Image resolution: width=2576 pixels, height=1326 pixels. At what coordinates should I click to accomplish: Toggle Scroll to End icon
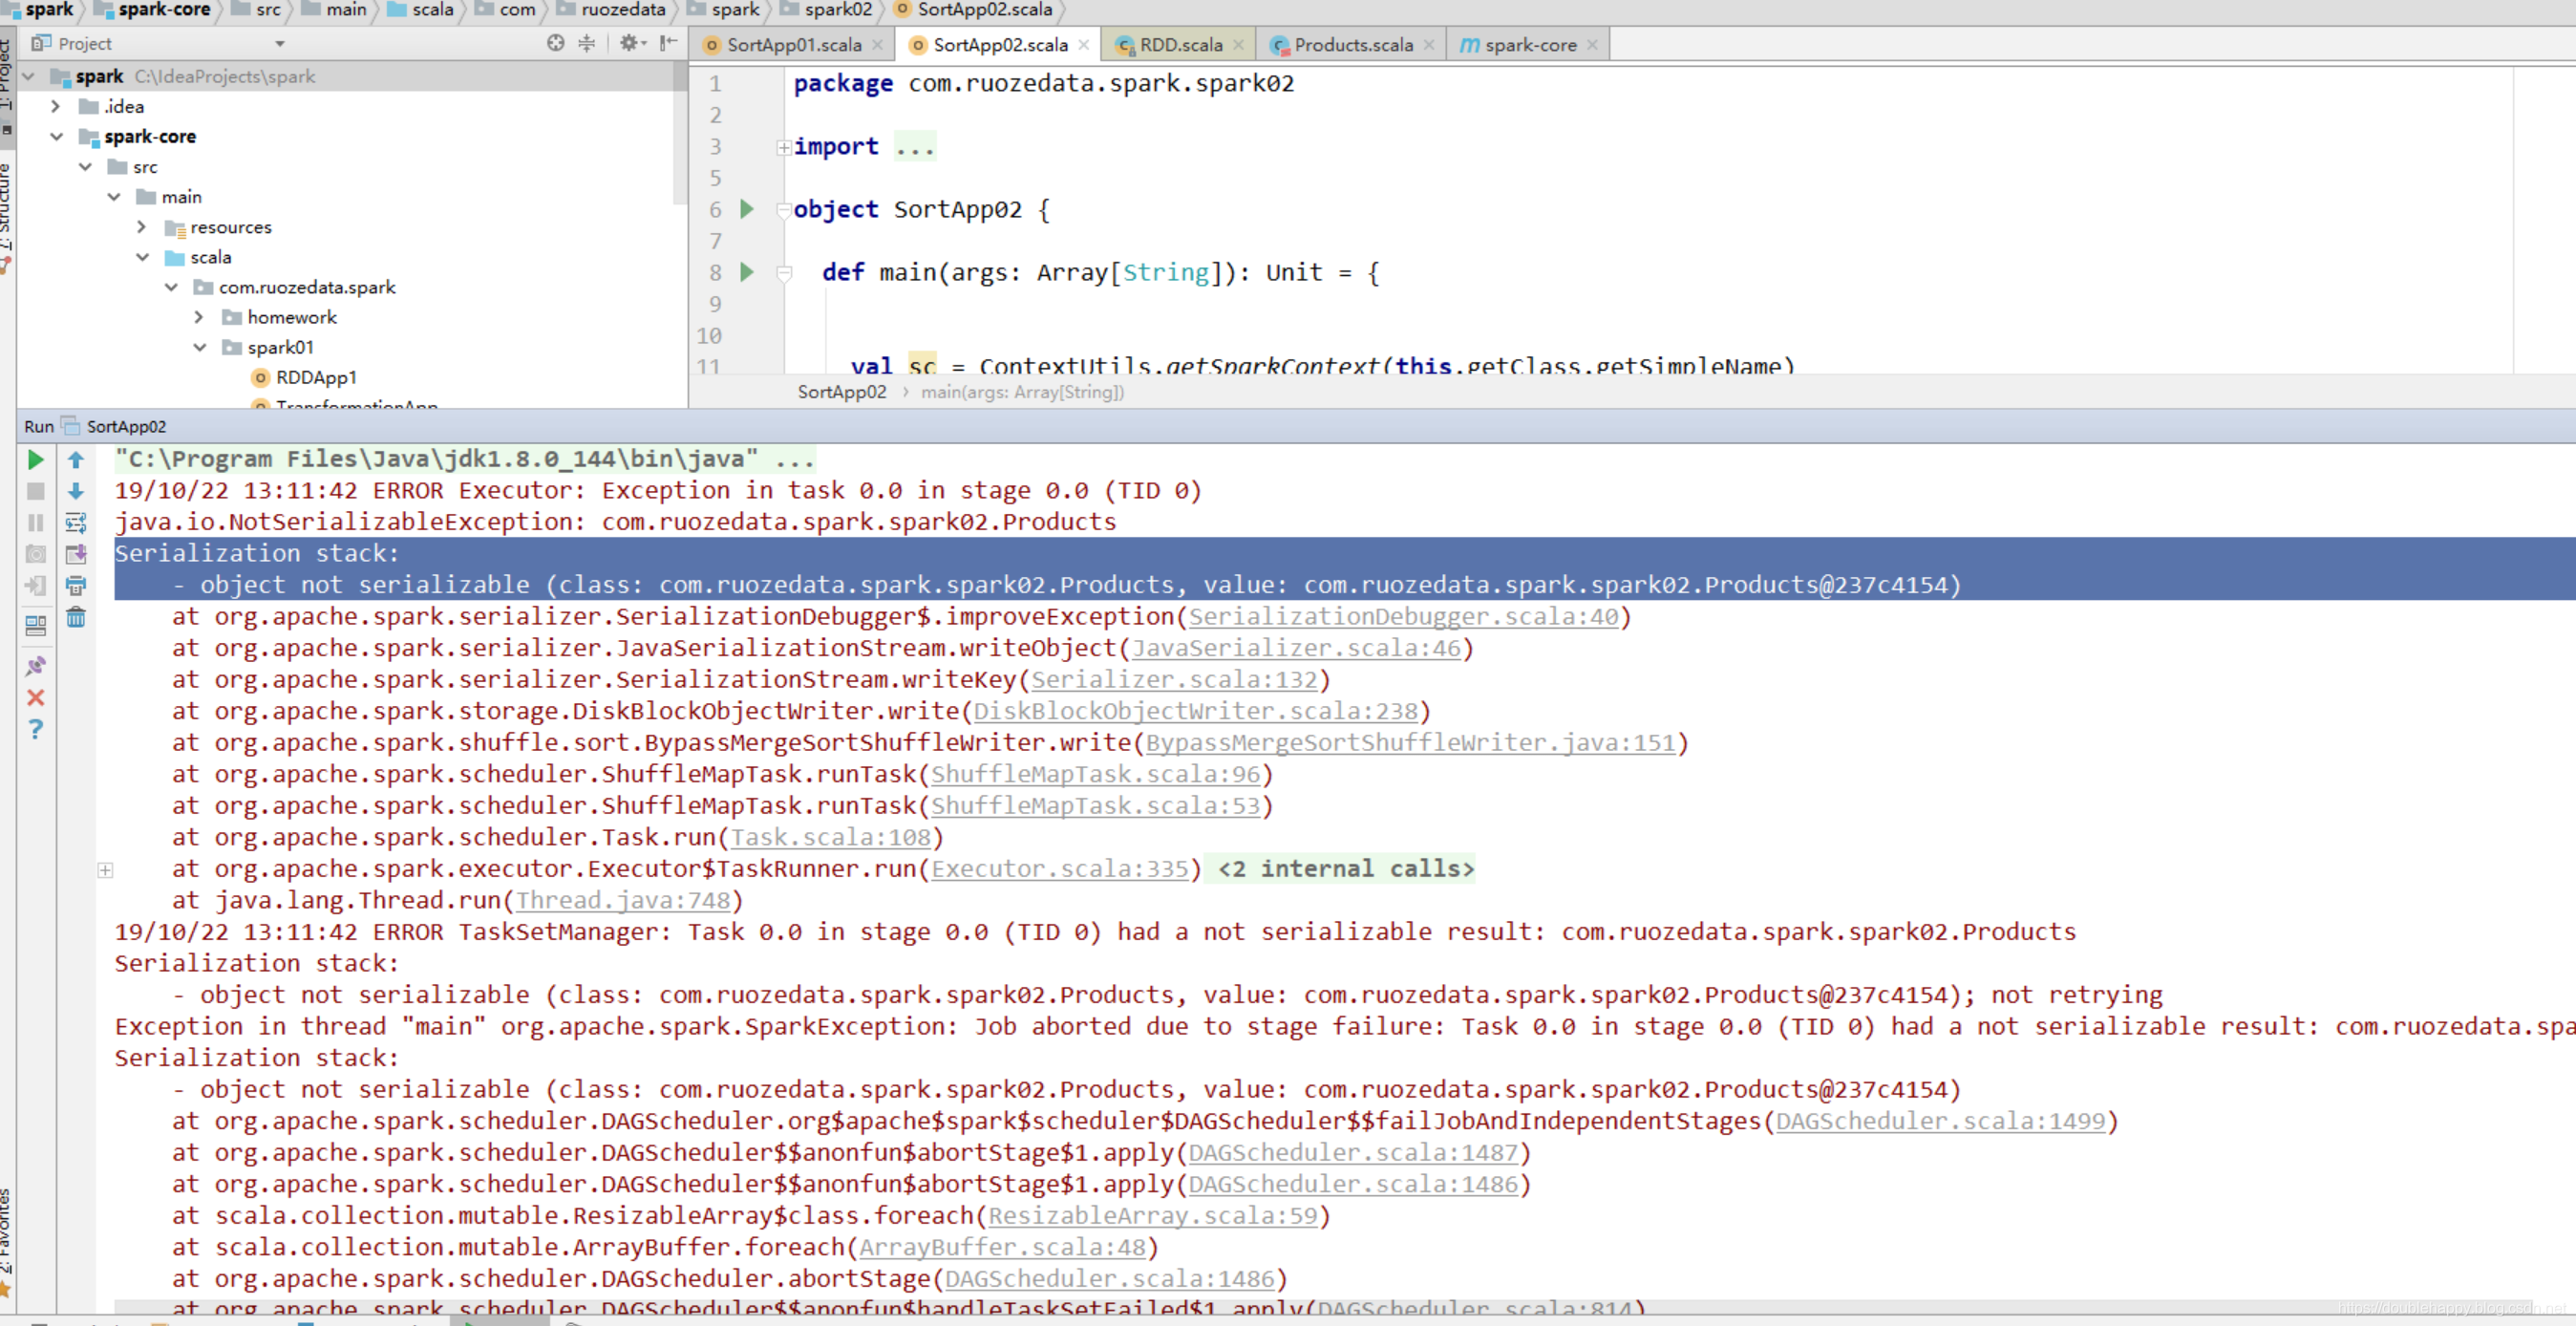point(76,554)
